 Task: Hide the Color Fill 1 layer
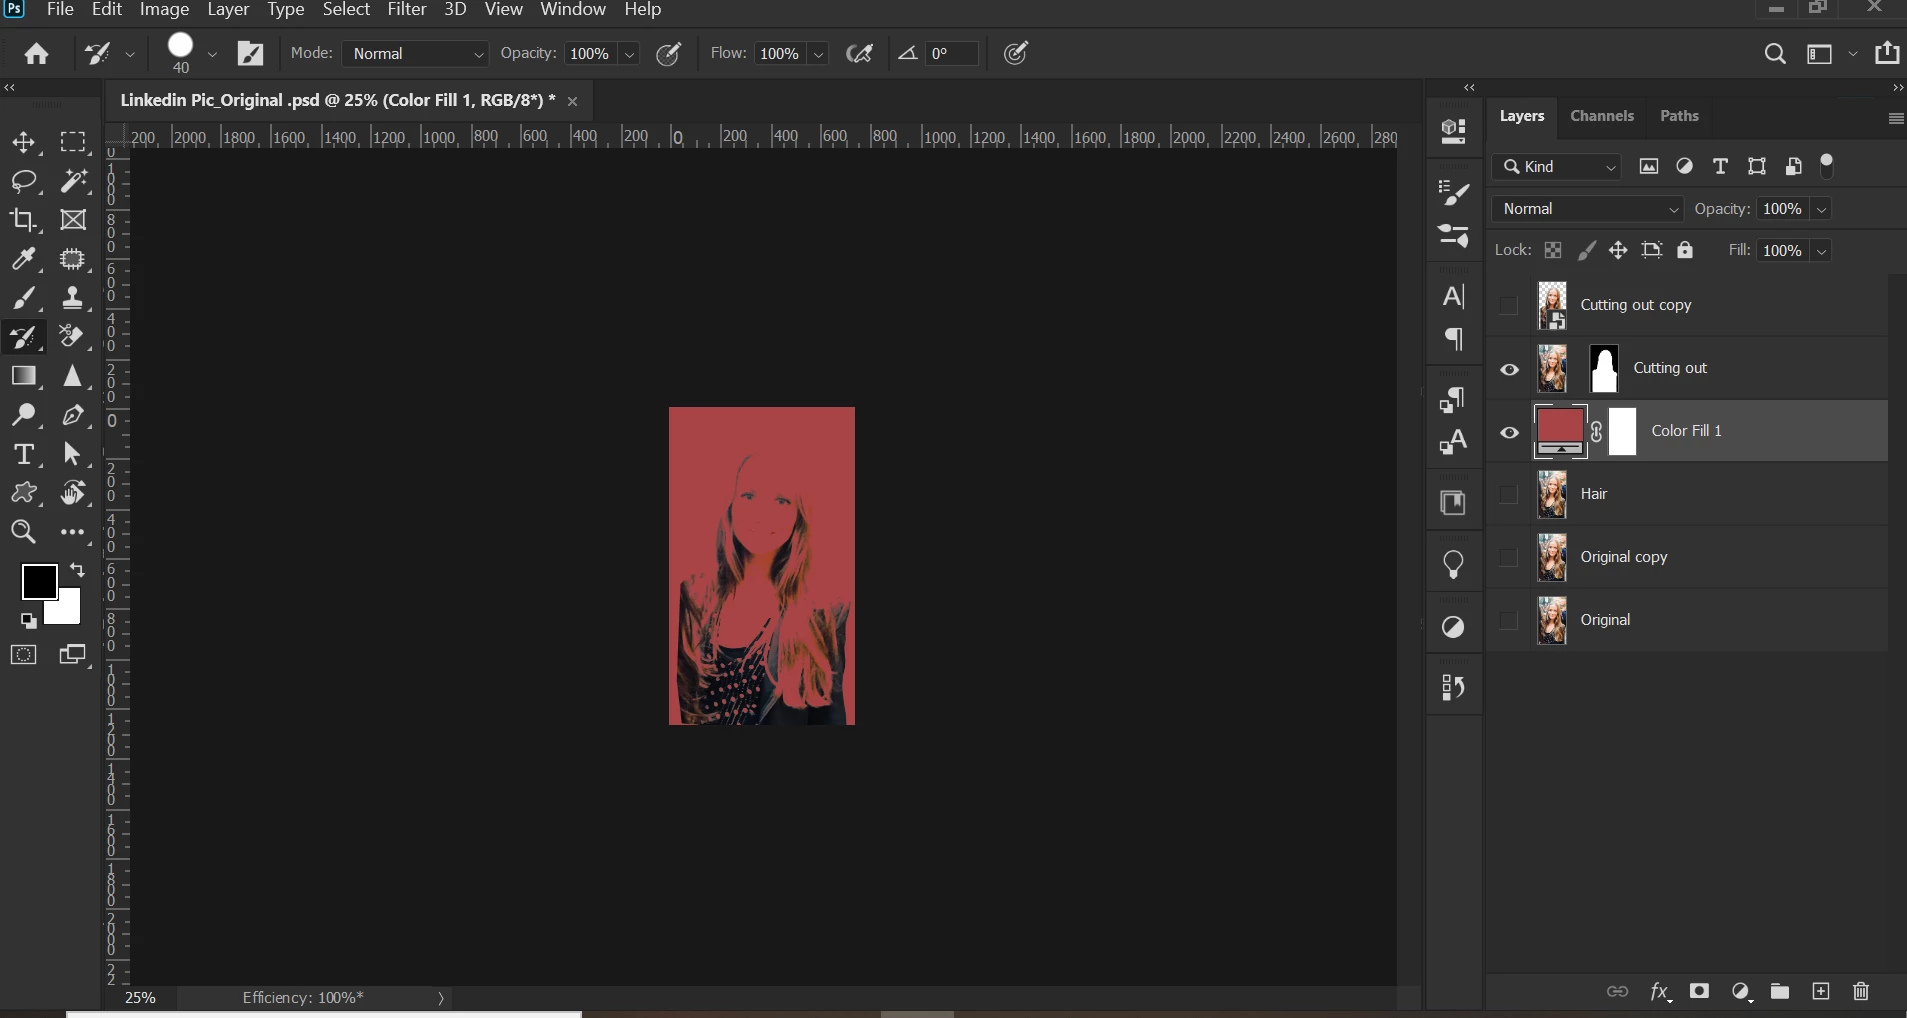[x=1509, y=433]
